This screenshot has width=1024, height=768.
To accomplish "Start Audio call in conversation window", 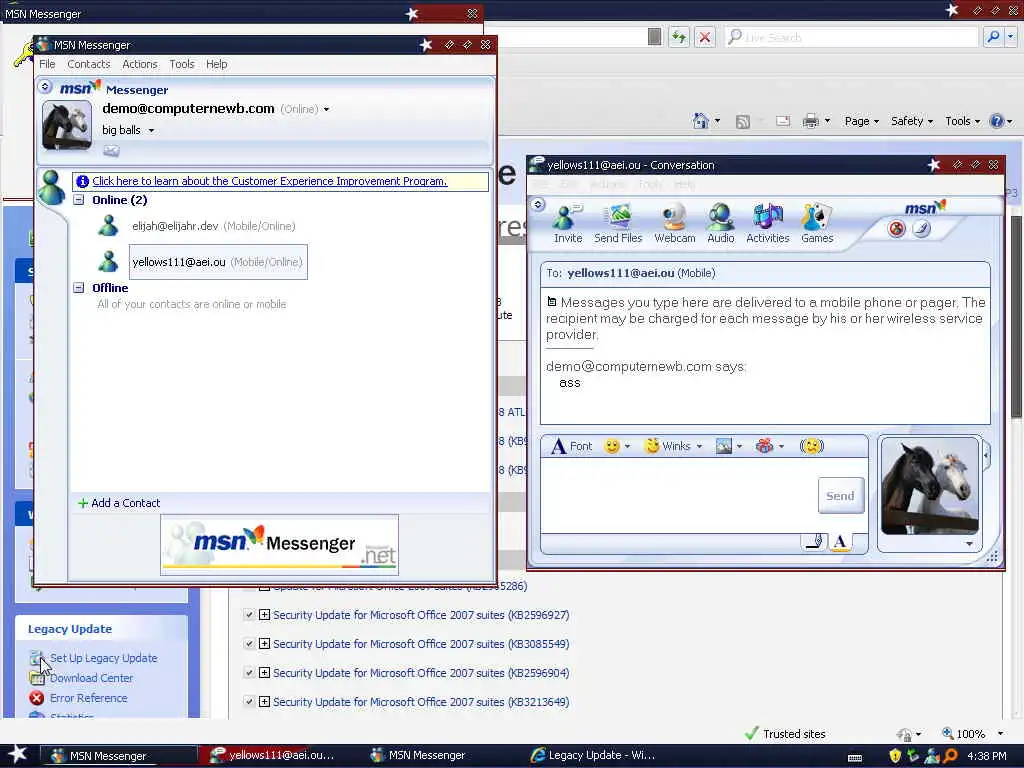I will [x=720, y=223].
